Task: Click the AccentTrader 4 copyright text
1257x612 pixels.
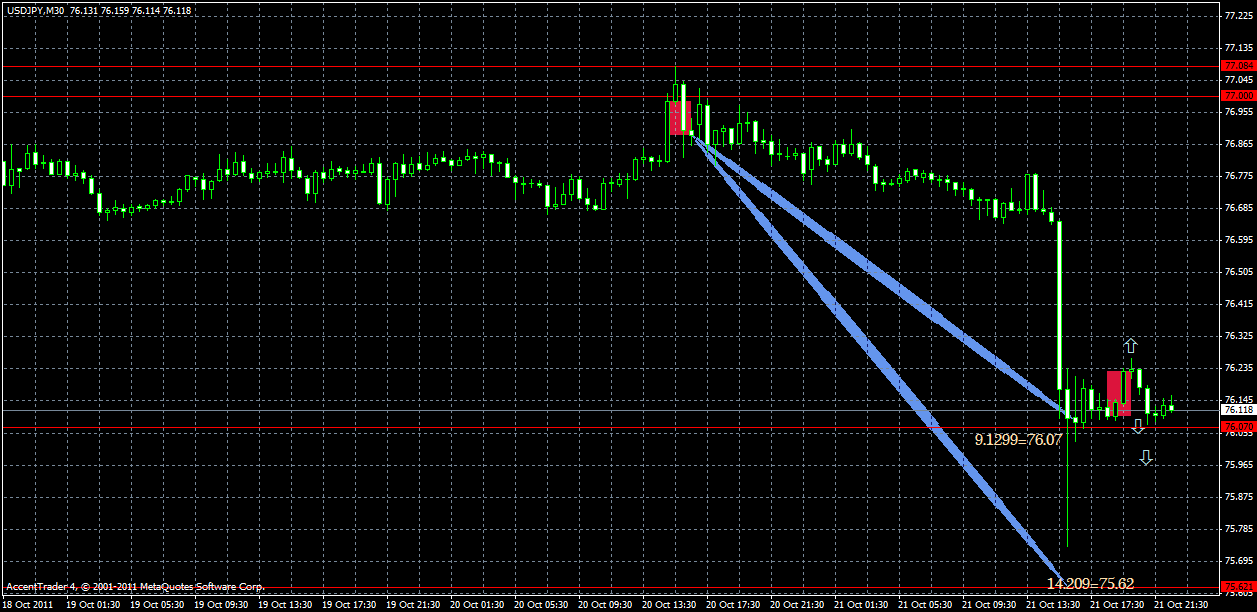Action: pos(135,588)
